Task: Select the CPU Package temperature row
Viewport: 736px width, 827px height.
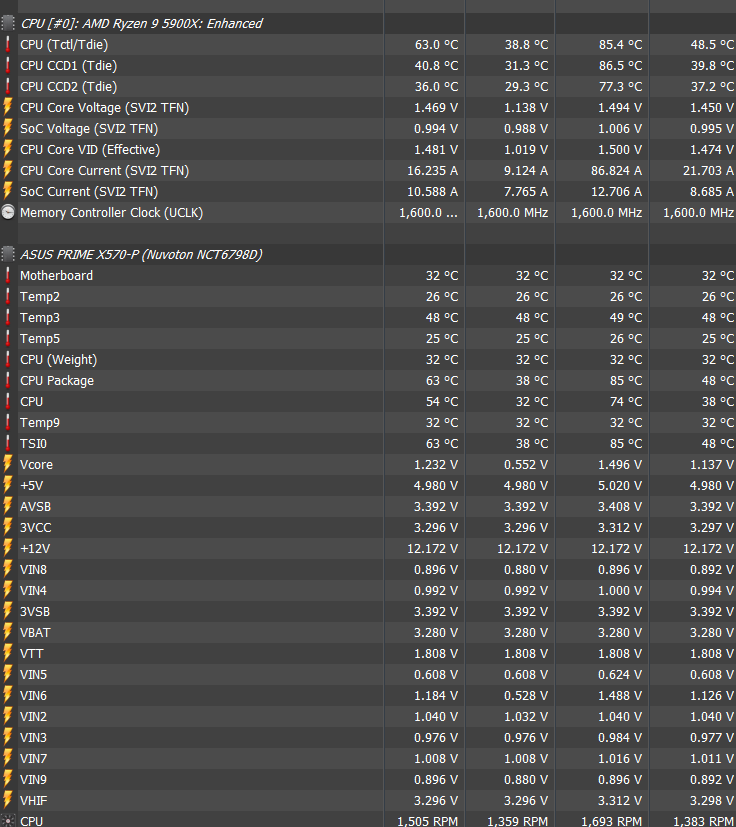Action: pyautogui.click(x=57, y=381)
